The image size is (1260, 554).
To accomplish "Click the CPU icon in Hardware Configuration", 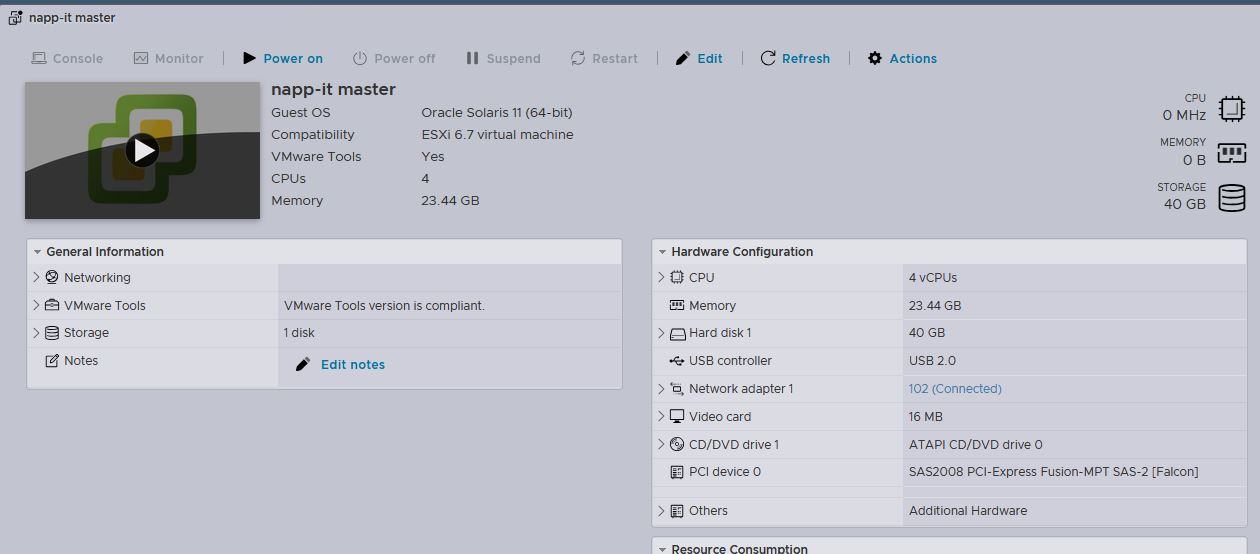I will (x=677, y=277).
